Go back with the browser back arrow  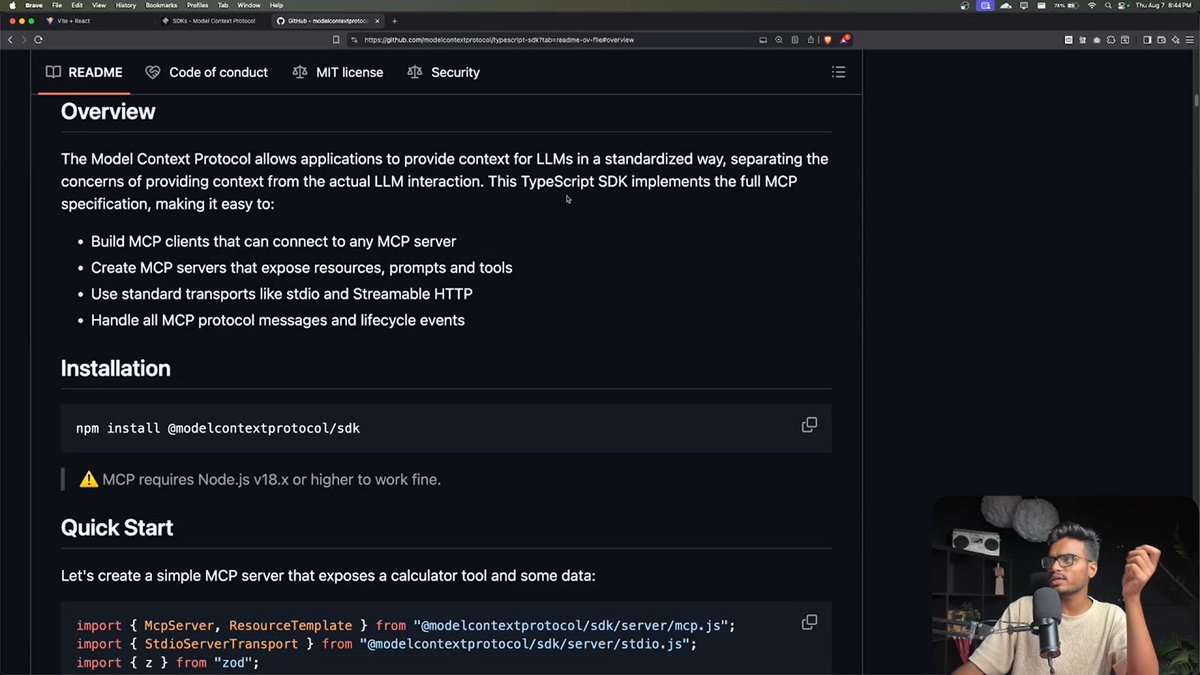tap(10, 40)
